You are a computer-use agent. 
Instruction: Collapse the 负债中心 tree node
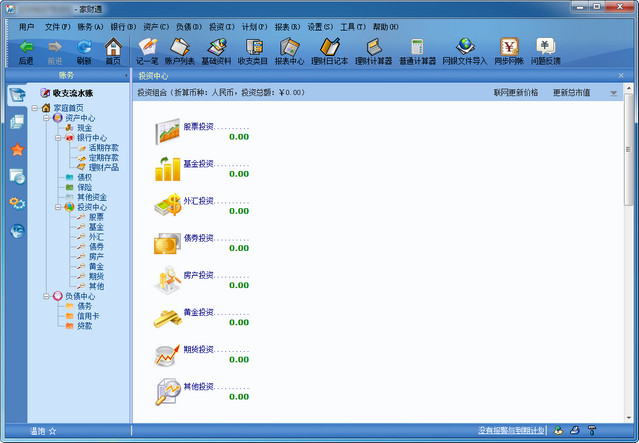[x=46, y=296]
